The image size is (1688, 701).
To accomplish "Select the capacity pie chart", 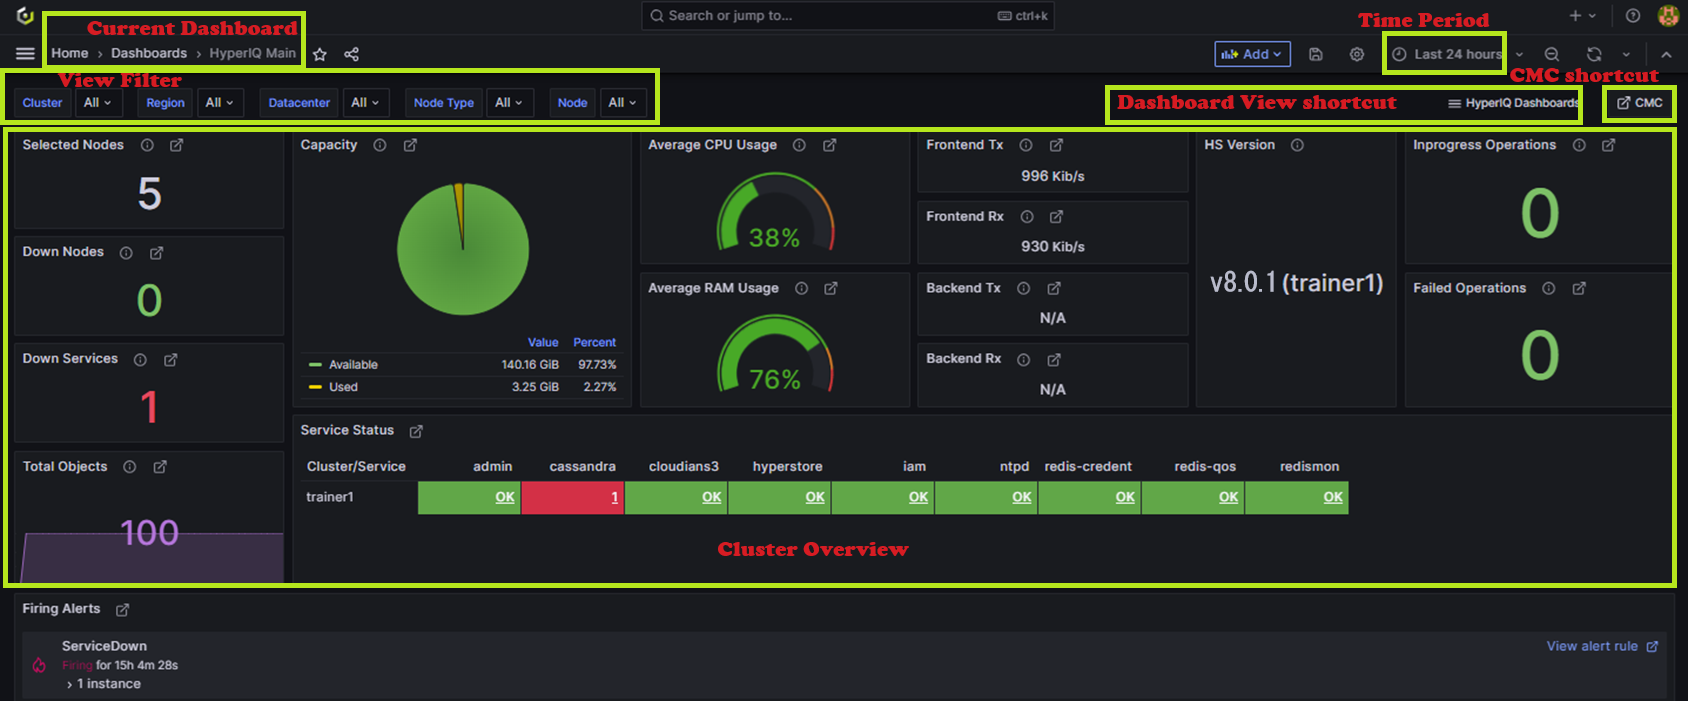I will point(463,249).
